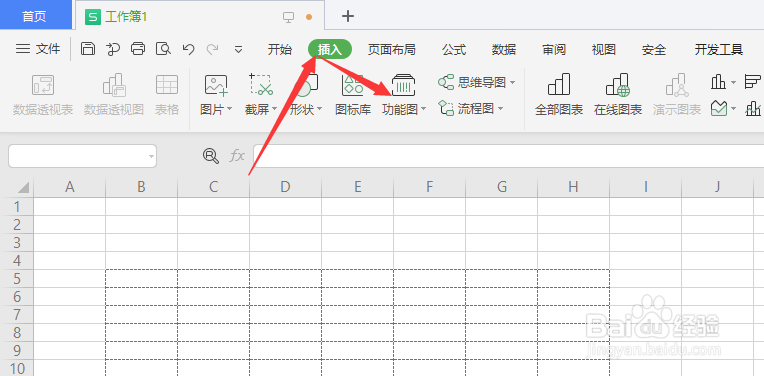
Task: Open 全部图表 all charts
Action: pos(559,94)
